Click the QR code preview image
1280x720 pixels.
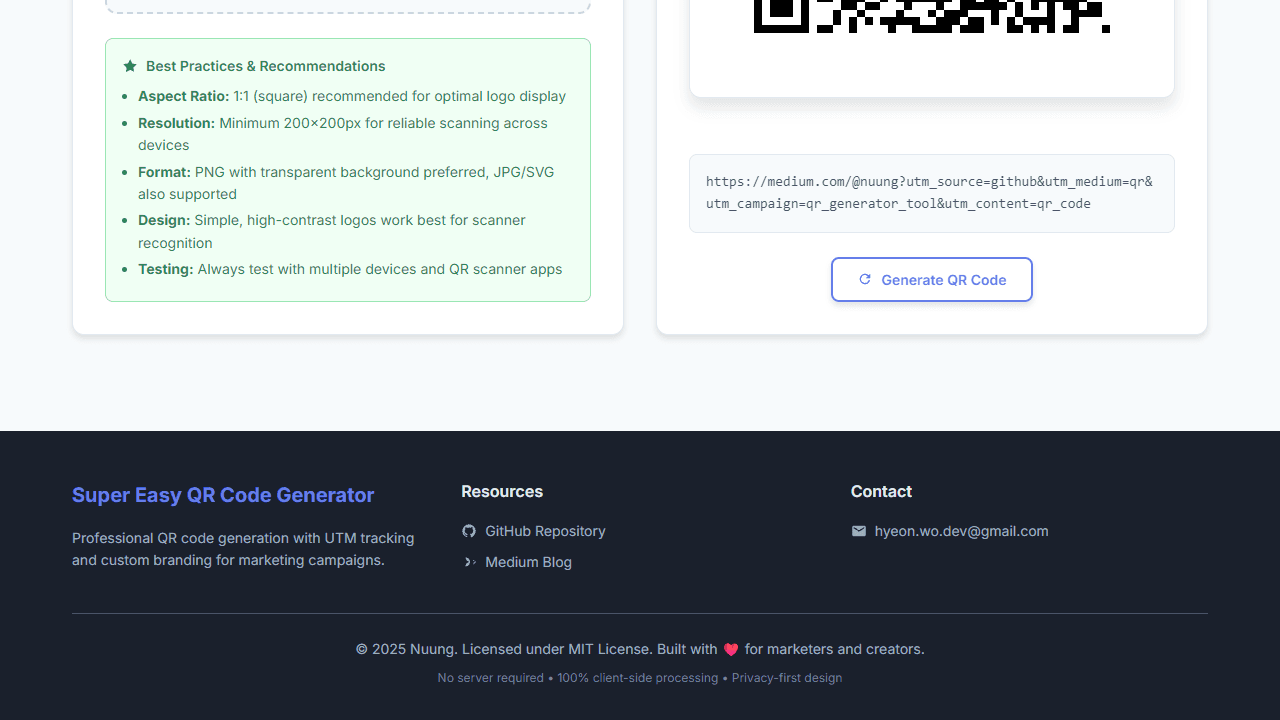click(931, 17)
